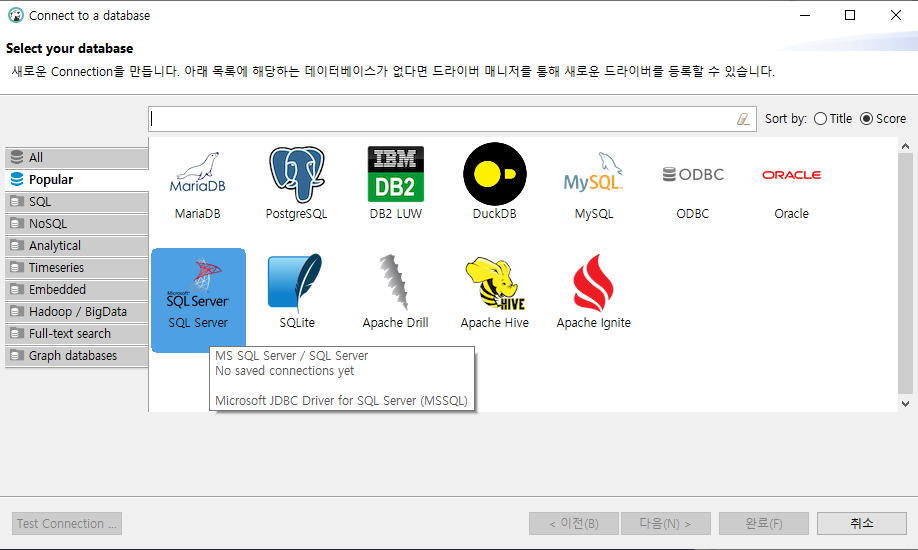Maximize the Connect to a database window
The width and height of the screenshot is (918, 550).
(x=850, y=15)
